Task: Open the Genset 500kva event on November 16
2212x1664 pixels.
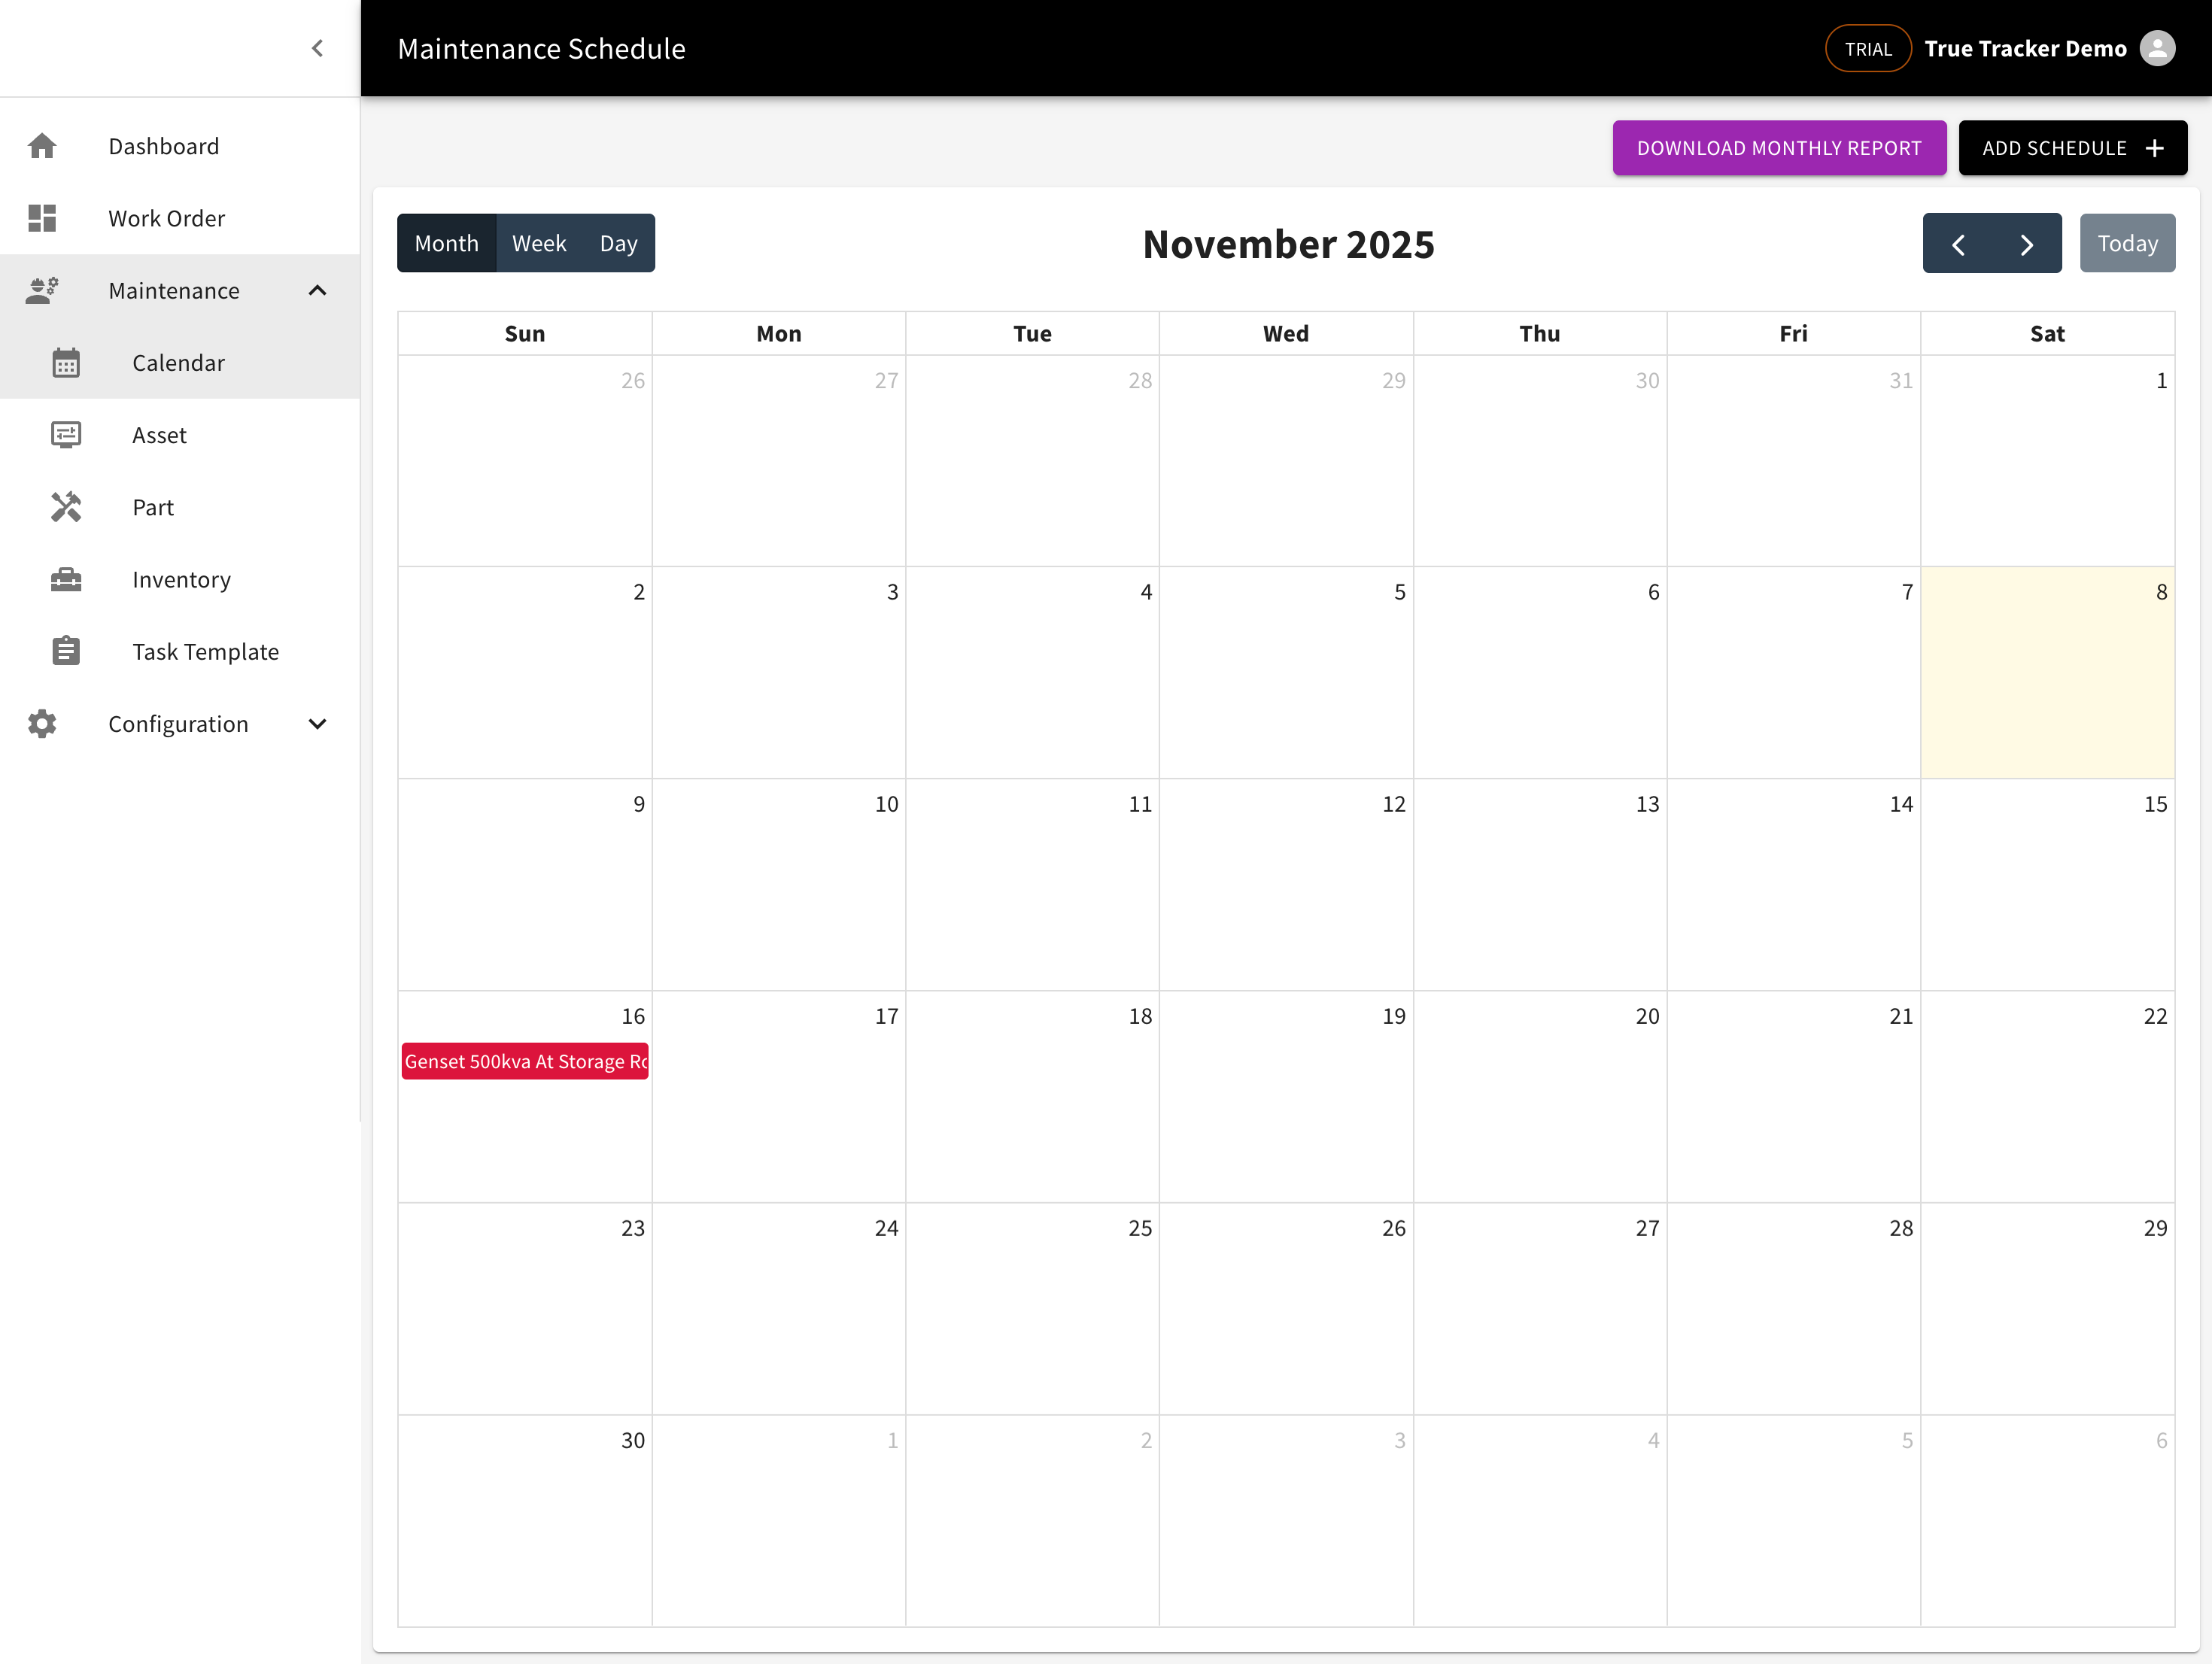Action: [x=524, y=1061]
